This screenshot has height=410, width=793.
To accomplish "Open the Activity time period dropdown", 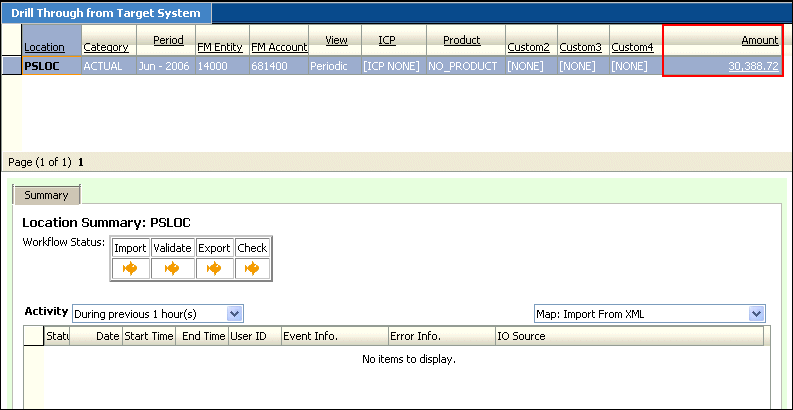I will point(234,314).
